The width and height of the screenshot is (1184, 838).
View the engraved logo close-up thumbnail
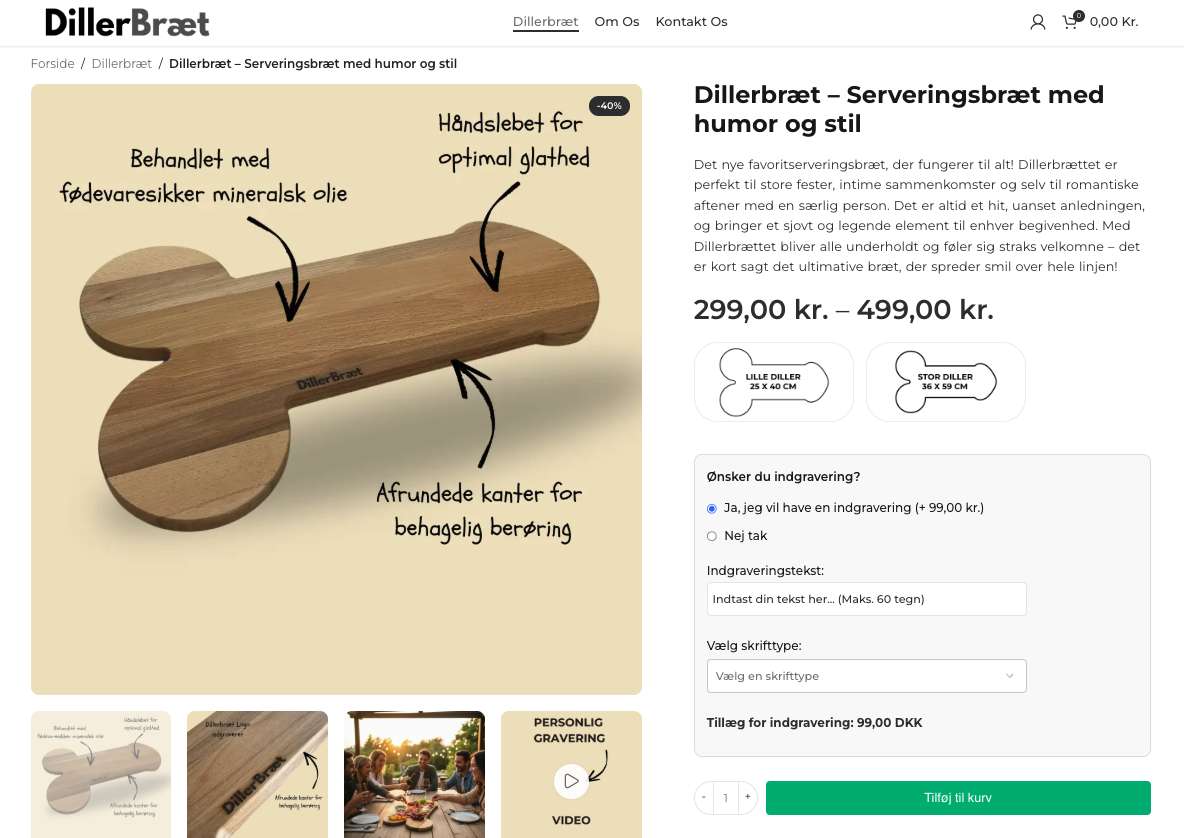click(x=257, y=774)
